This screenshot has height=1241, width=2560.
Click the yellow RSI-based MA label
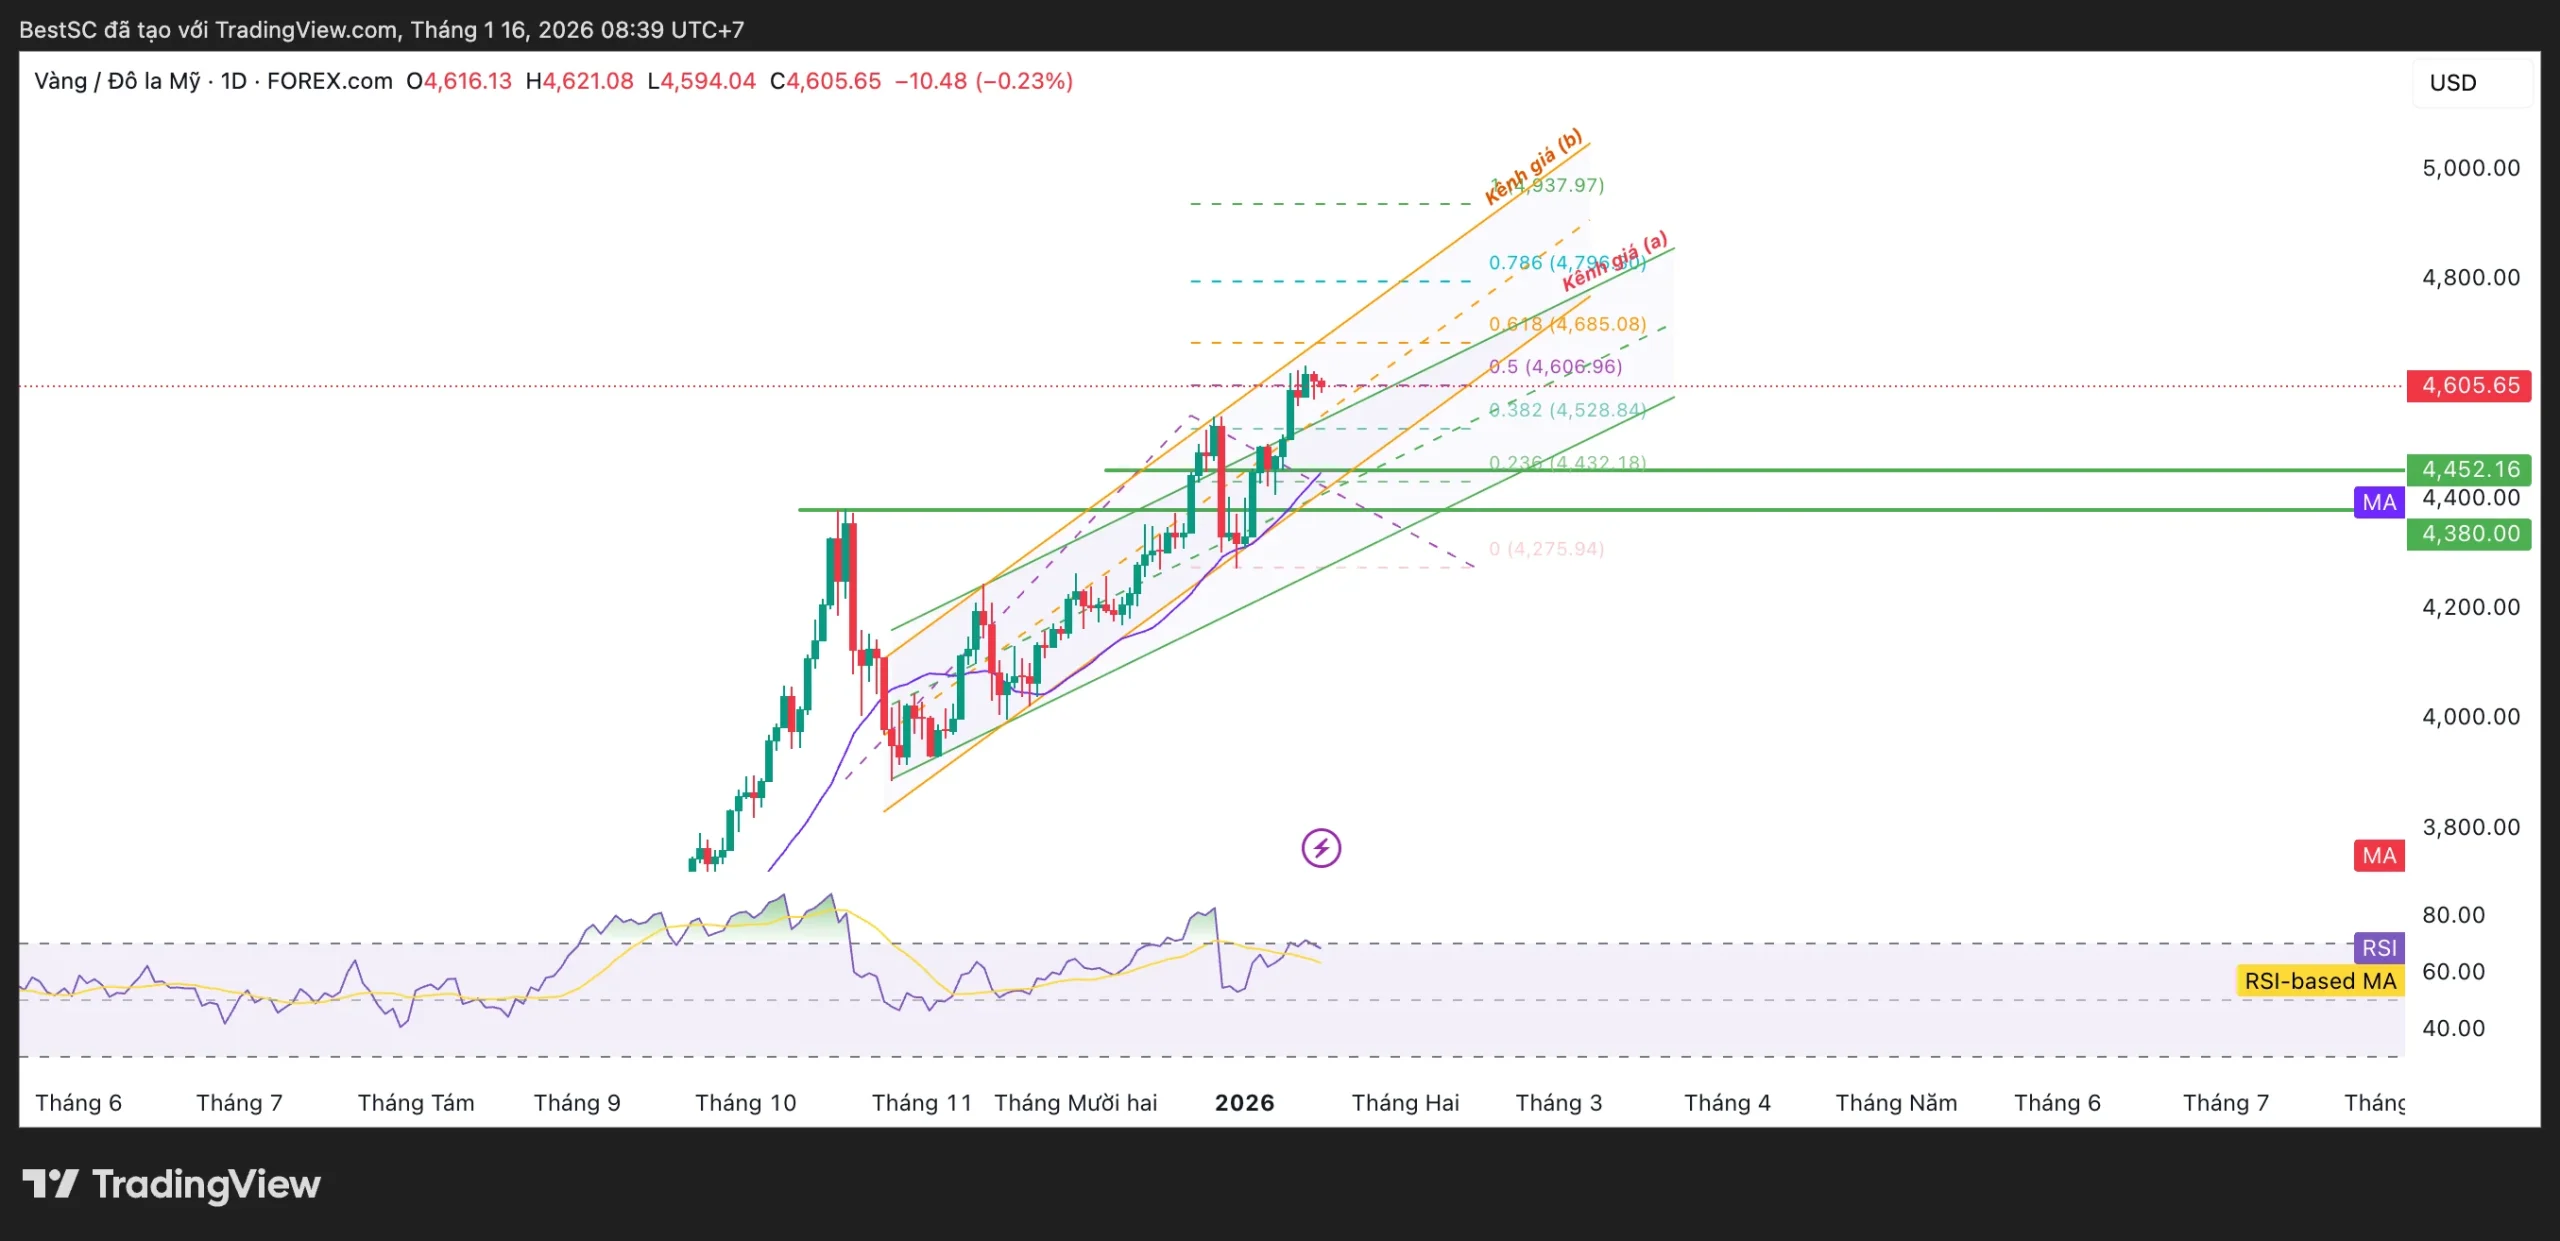point(2320,981)
